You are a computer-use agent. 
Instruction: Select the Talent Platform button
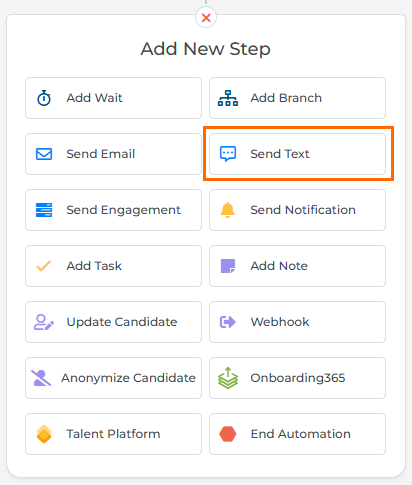(113, 434)
